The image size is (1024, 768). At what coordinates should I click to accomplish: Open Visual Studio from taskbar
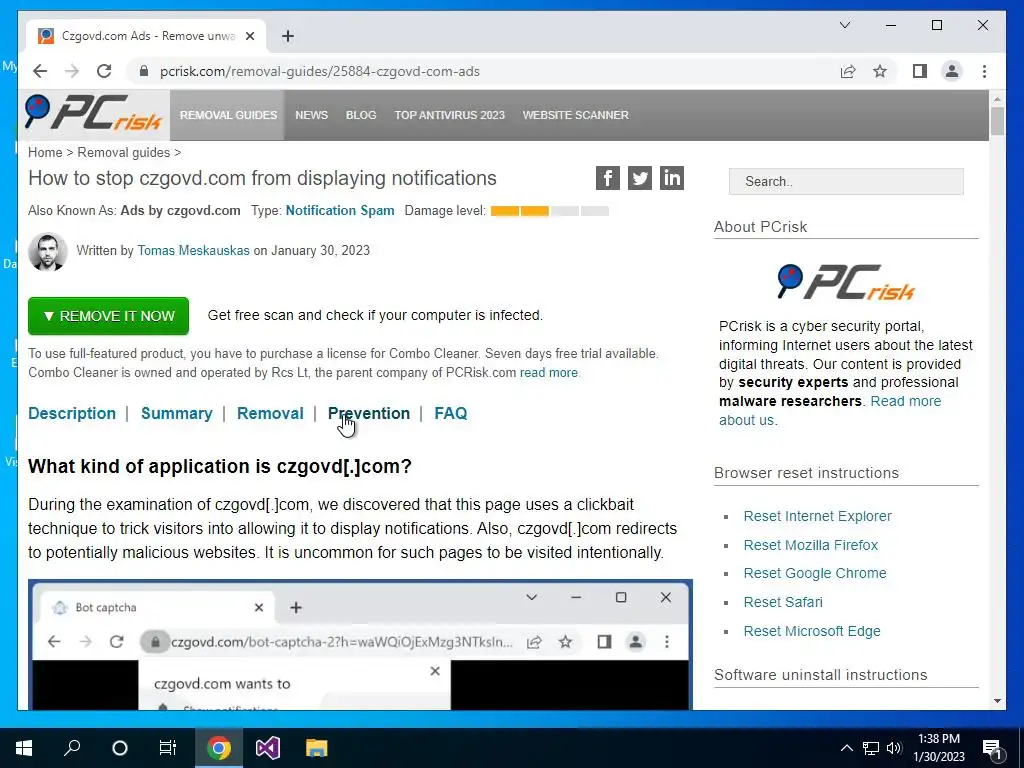click(267, 748)
